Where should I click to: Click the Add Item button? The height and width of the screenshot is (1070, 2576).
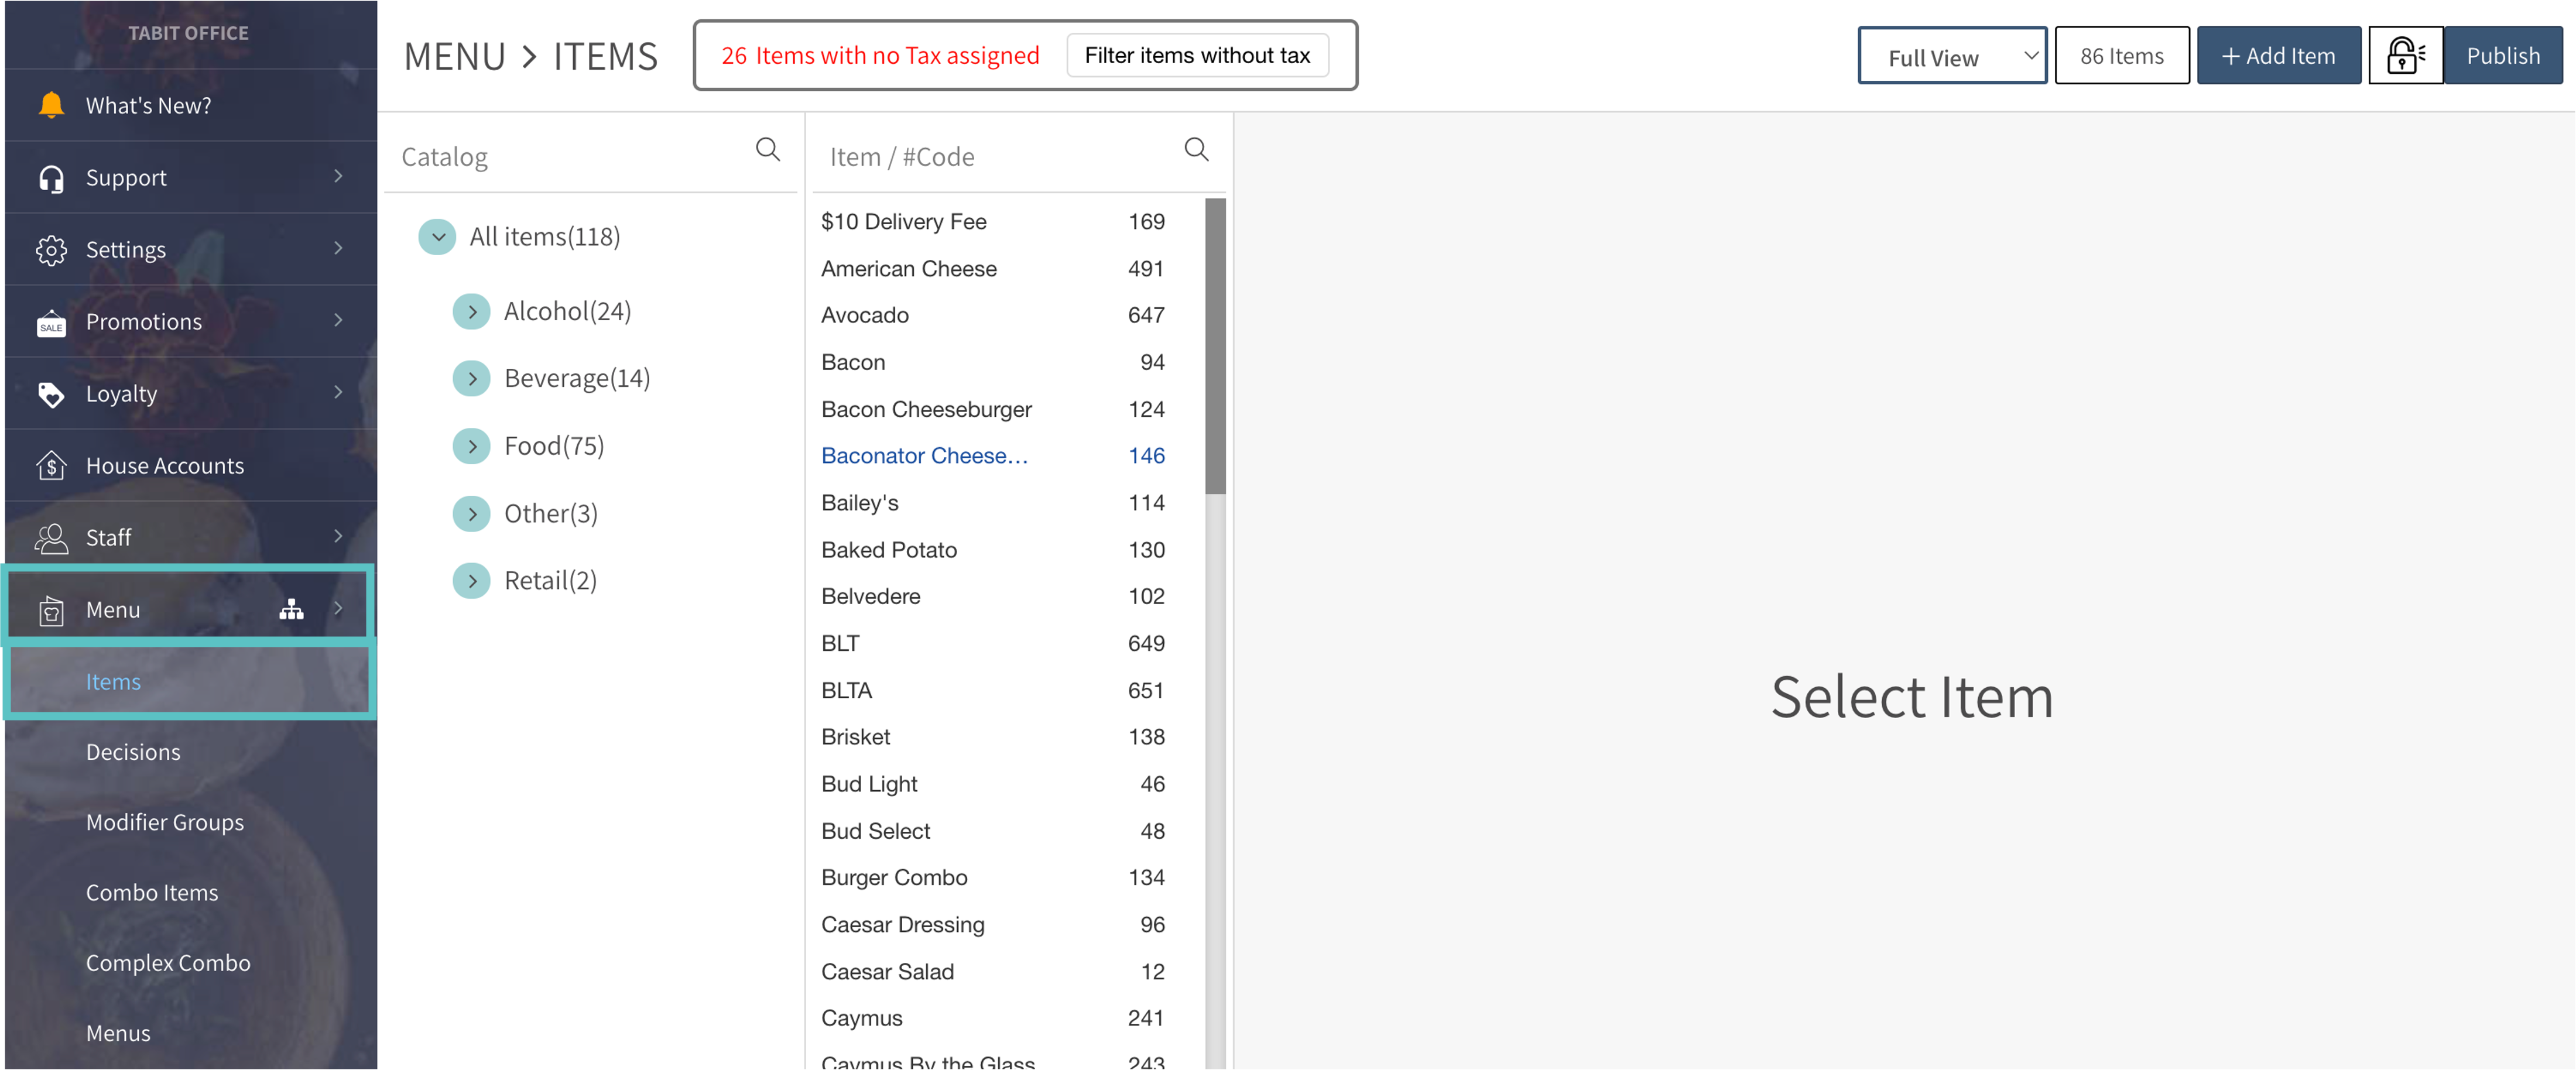coord(2278,56)
